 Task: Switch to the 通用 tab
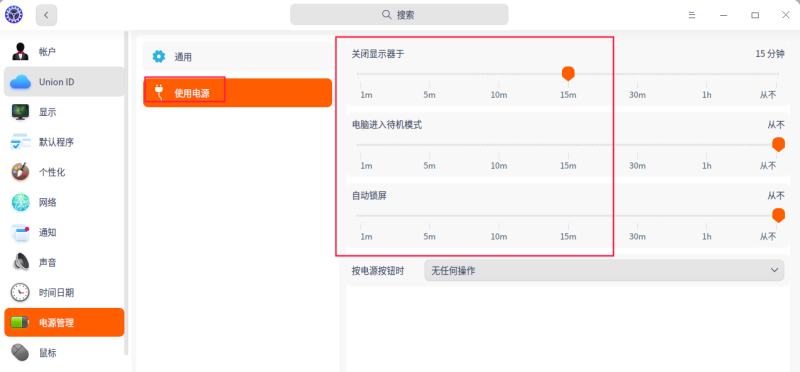(x=238, y=57)
